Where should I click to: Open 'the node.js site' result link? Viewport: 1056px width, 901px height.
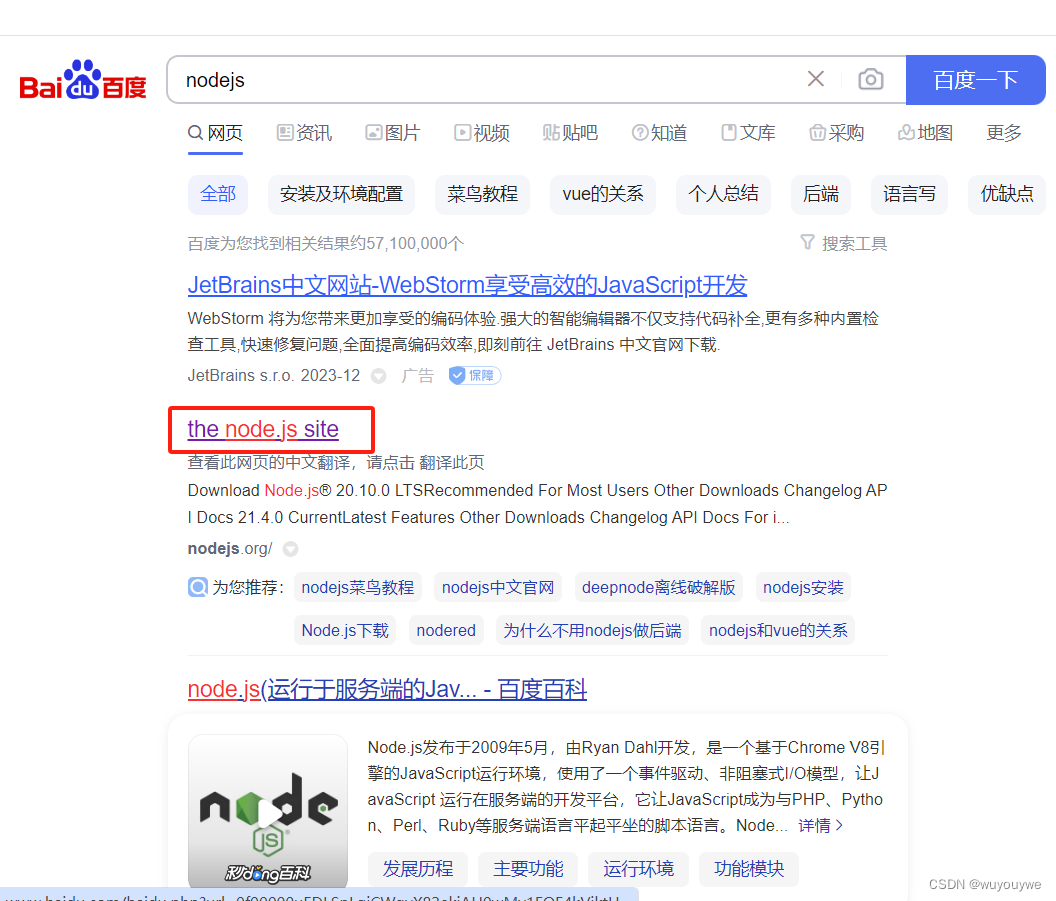click(x=263, y=429)
